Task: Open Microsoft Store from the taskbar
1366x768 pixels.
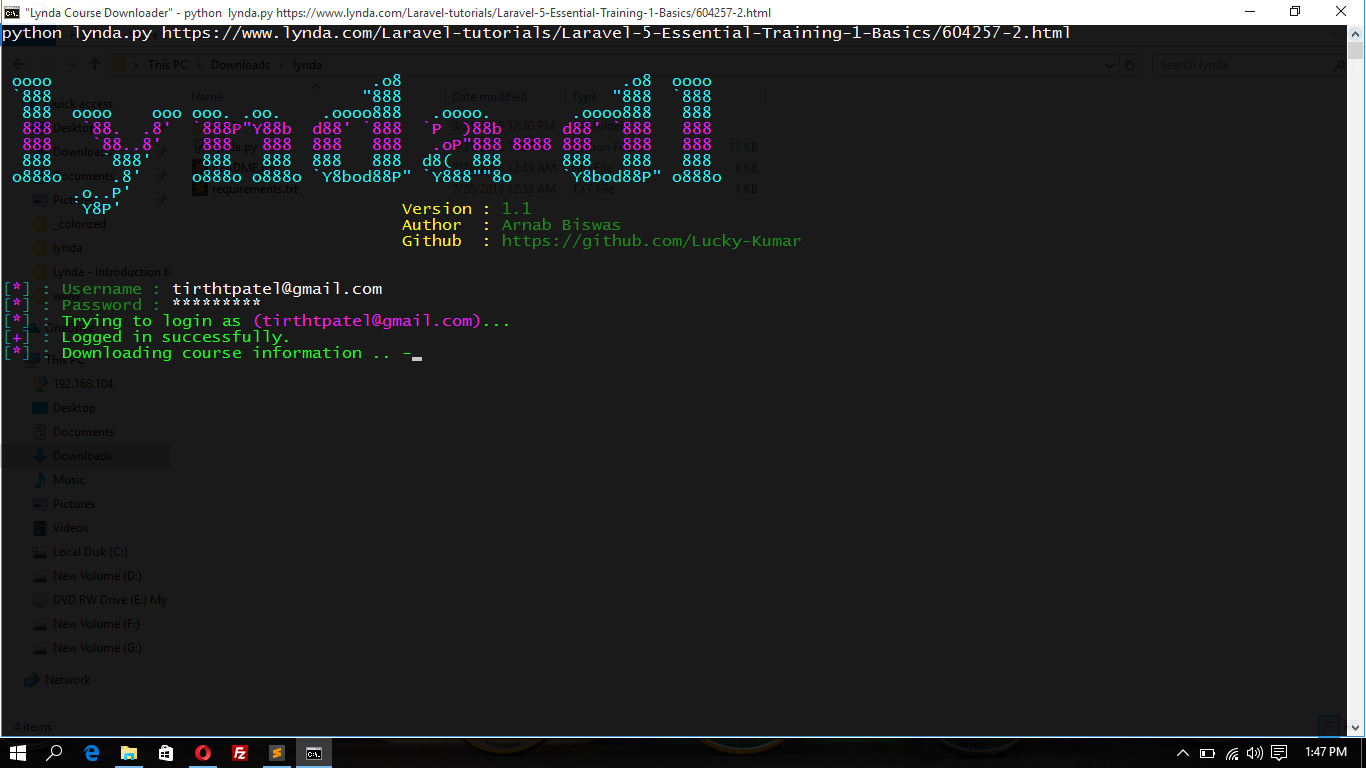Action: click(x=165, y=753)
